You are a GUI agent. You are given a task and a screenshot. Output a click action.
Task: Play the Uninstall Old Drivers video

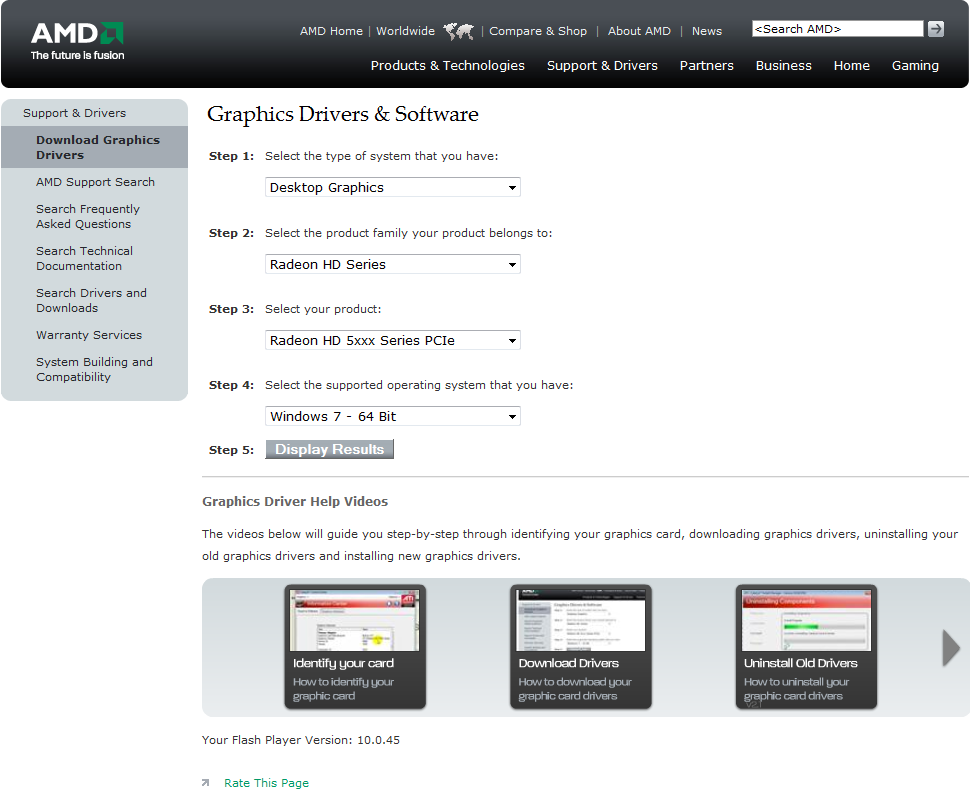(806, 646)
